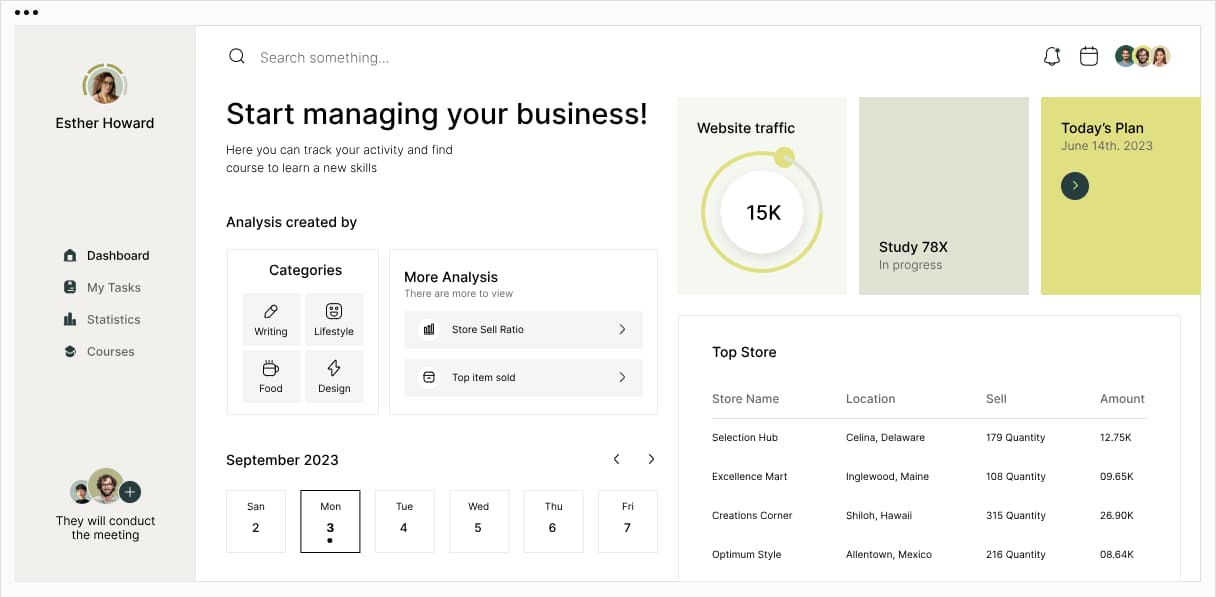This screenshot has height=597, width=1216.
Task: Choose the Design category icon
Action: (334, 369)
